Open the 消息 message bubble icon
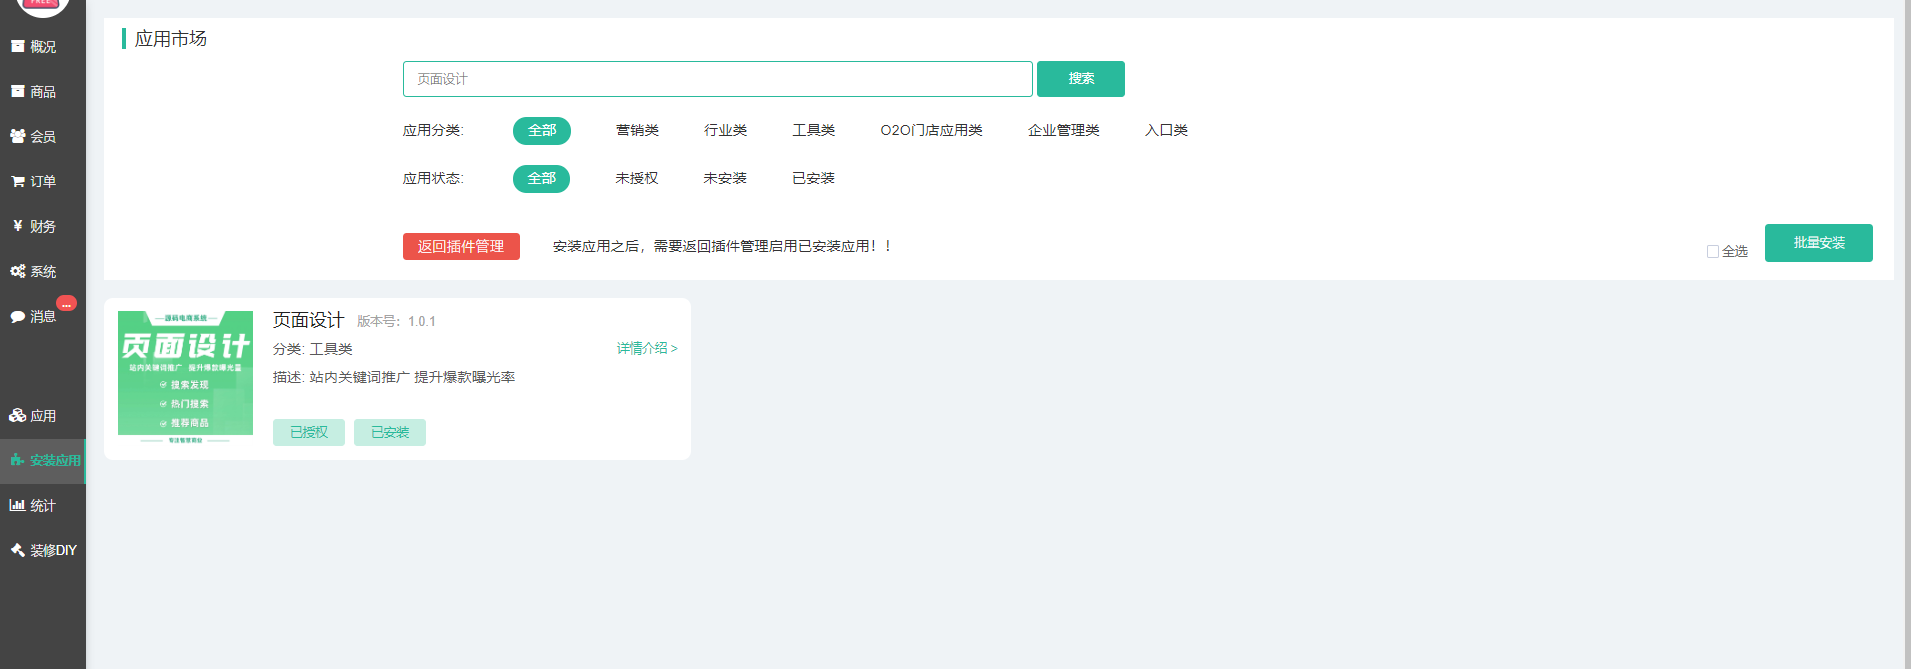 [x=17, y=317]
